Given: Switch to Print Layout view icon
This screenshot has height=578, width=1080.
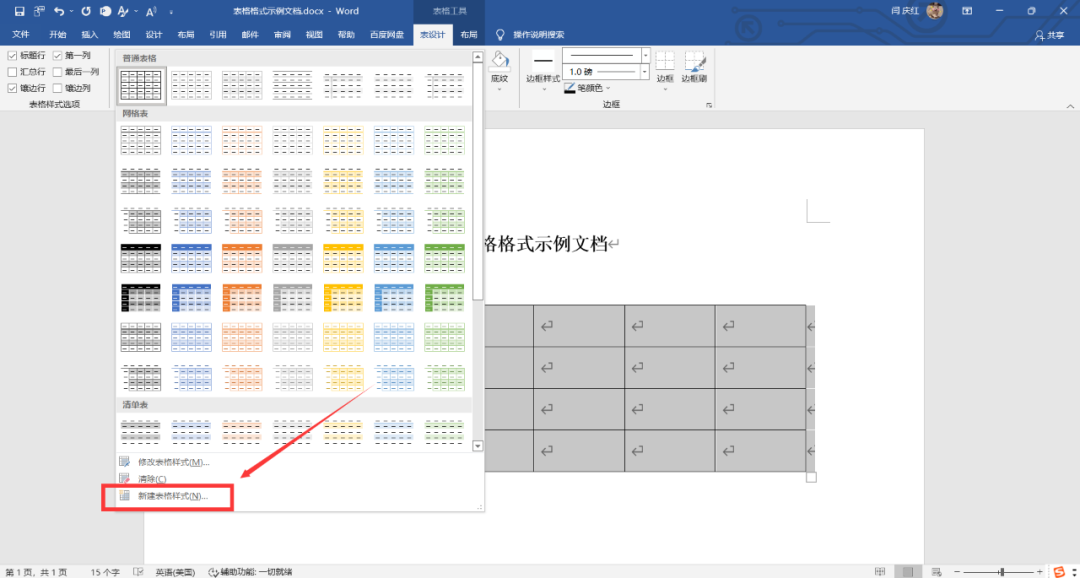Looking at the screenshot, I should [x=908, y=572].
